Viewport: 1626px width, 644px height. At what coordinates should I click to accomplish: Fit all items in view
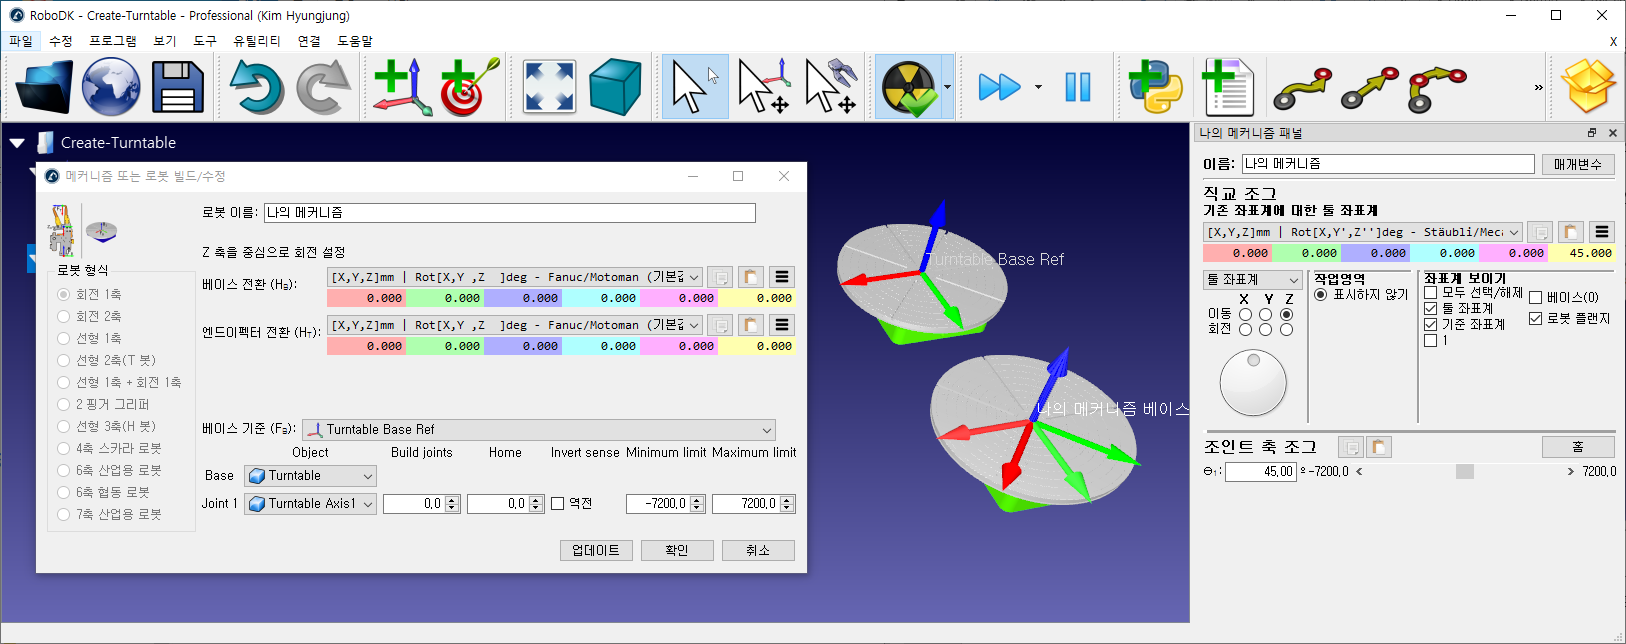[549, 87]
